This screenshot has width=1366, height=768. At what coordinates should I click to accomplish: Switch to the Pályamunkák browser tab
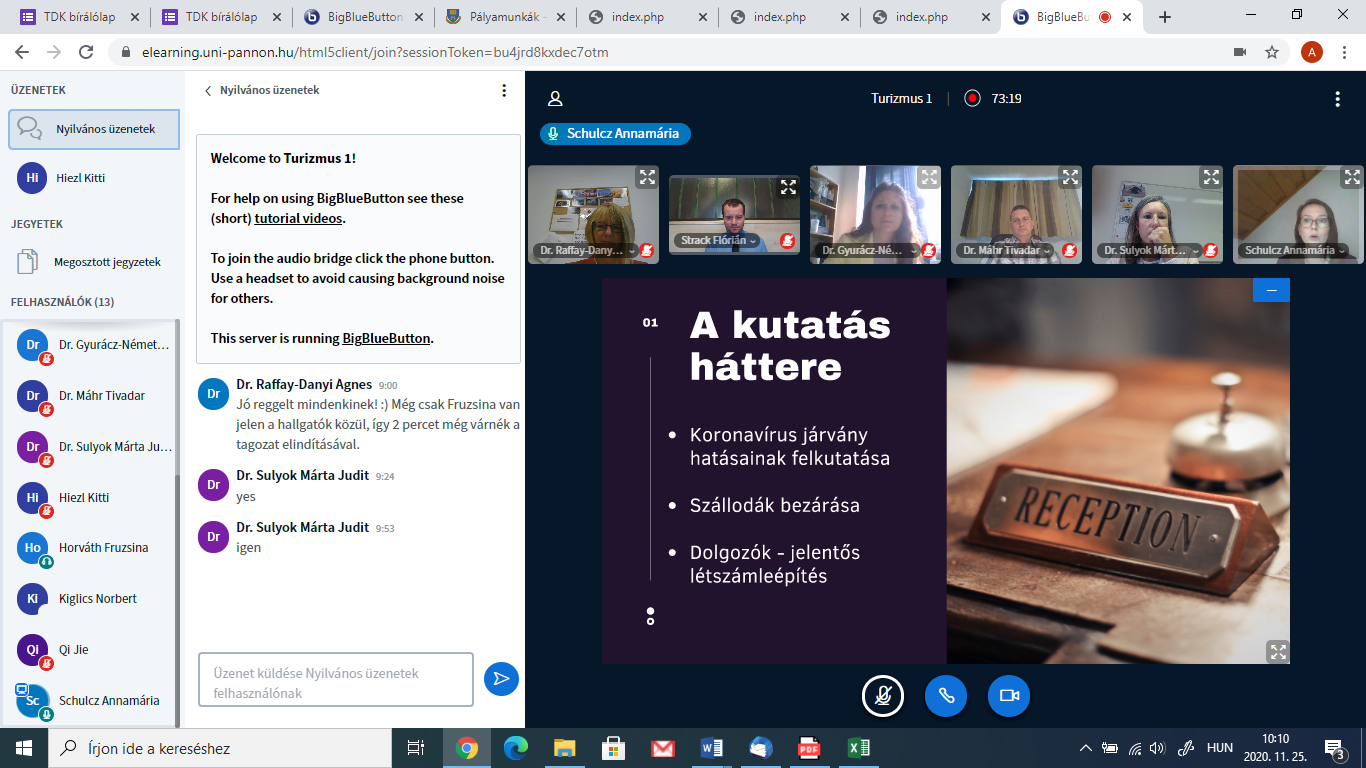(506, 17)
